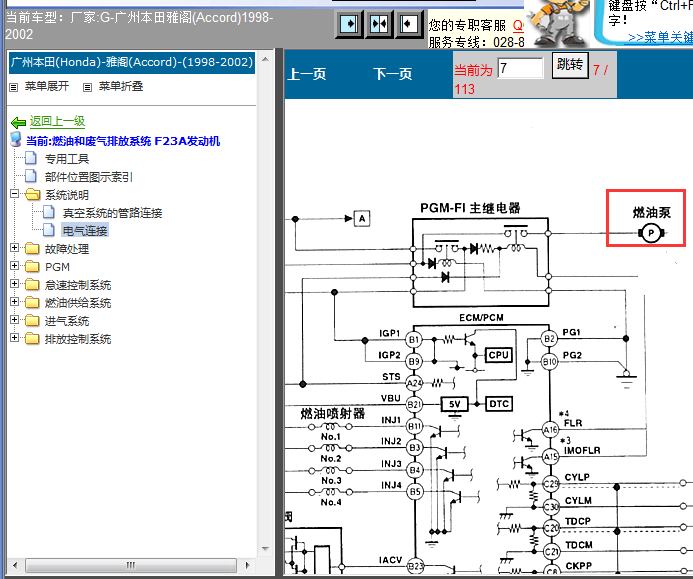Click the horizontal scrollbar right arrow
Screen dimensions: 693x579
(247, 565)
